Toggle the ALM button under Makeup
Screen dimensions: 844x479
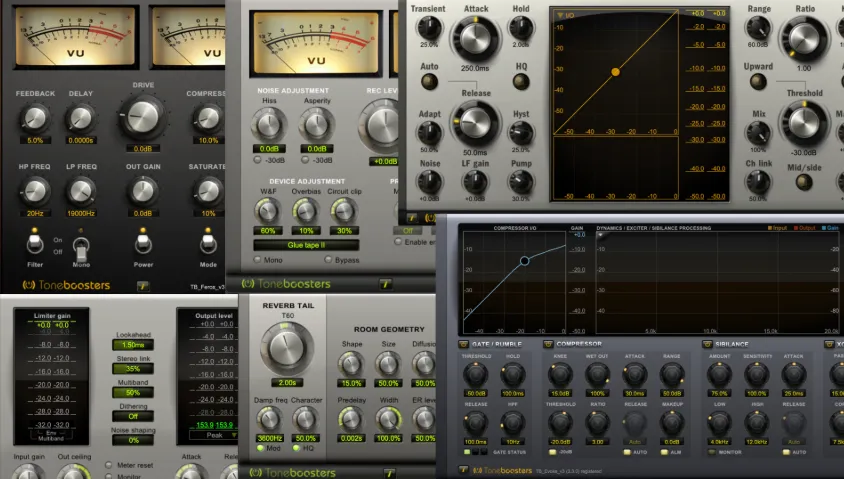pos(664,452)
